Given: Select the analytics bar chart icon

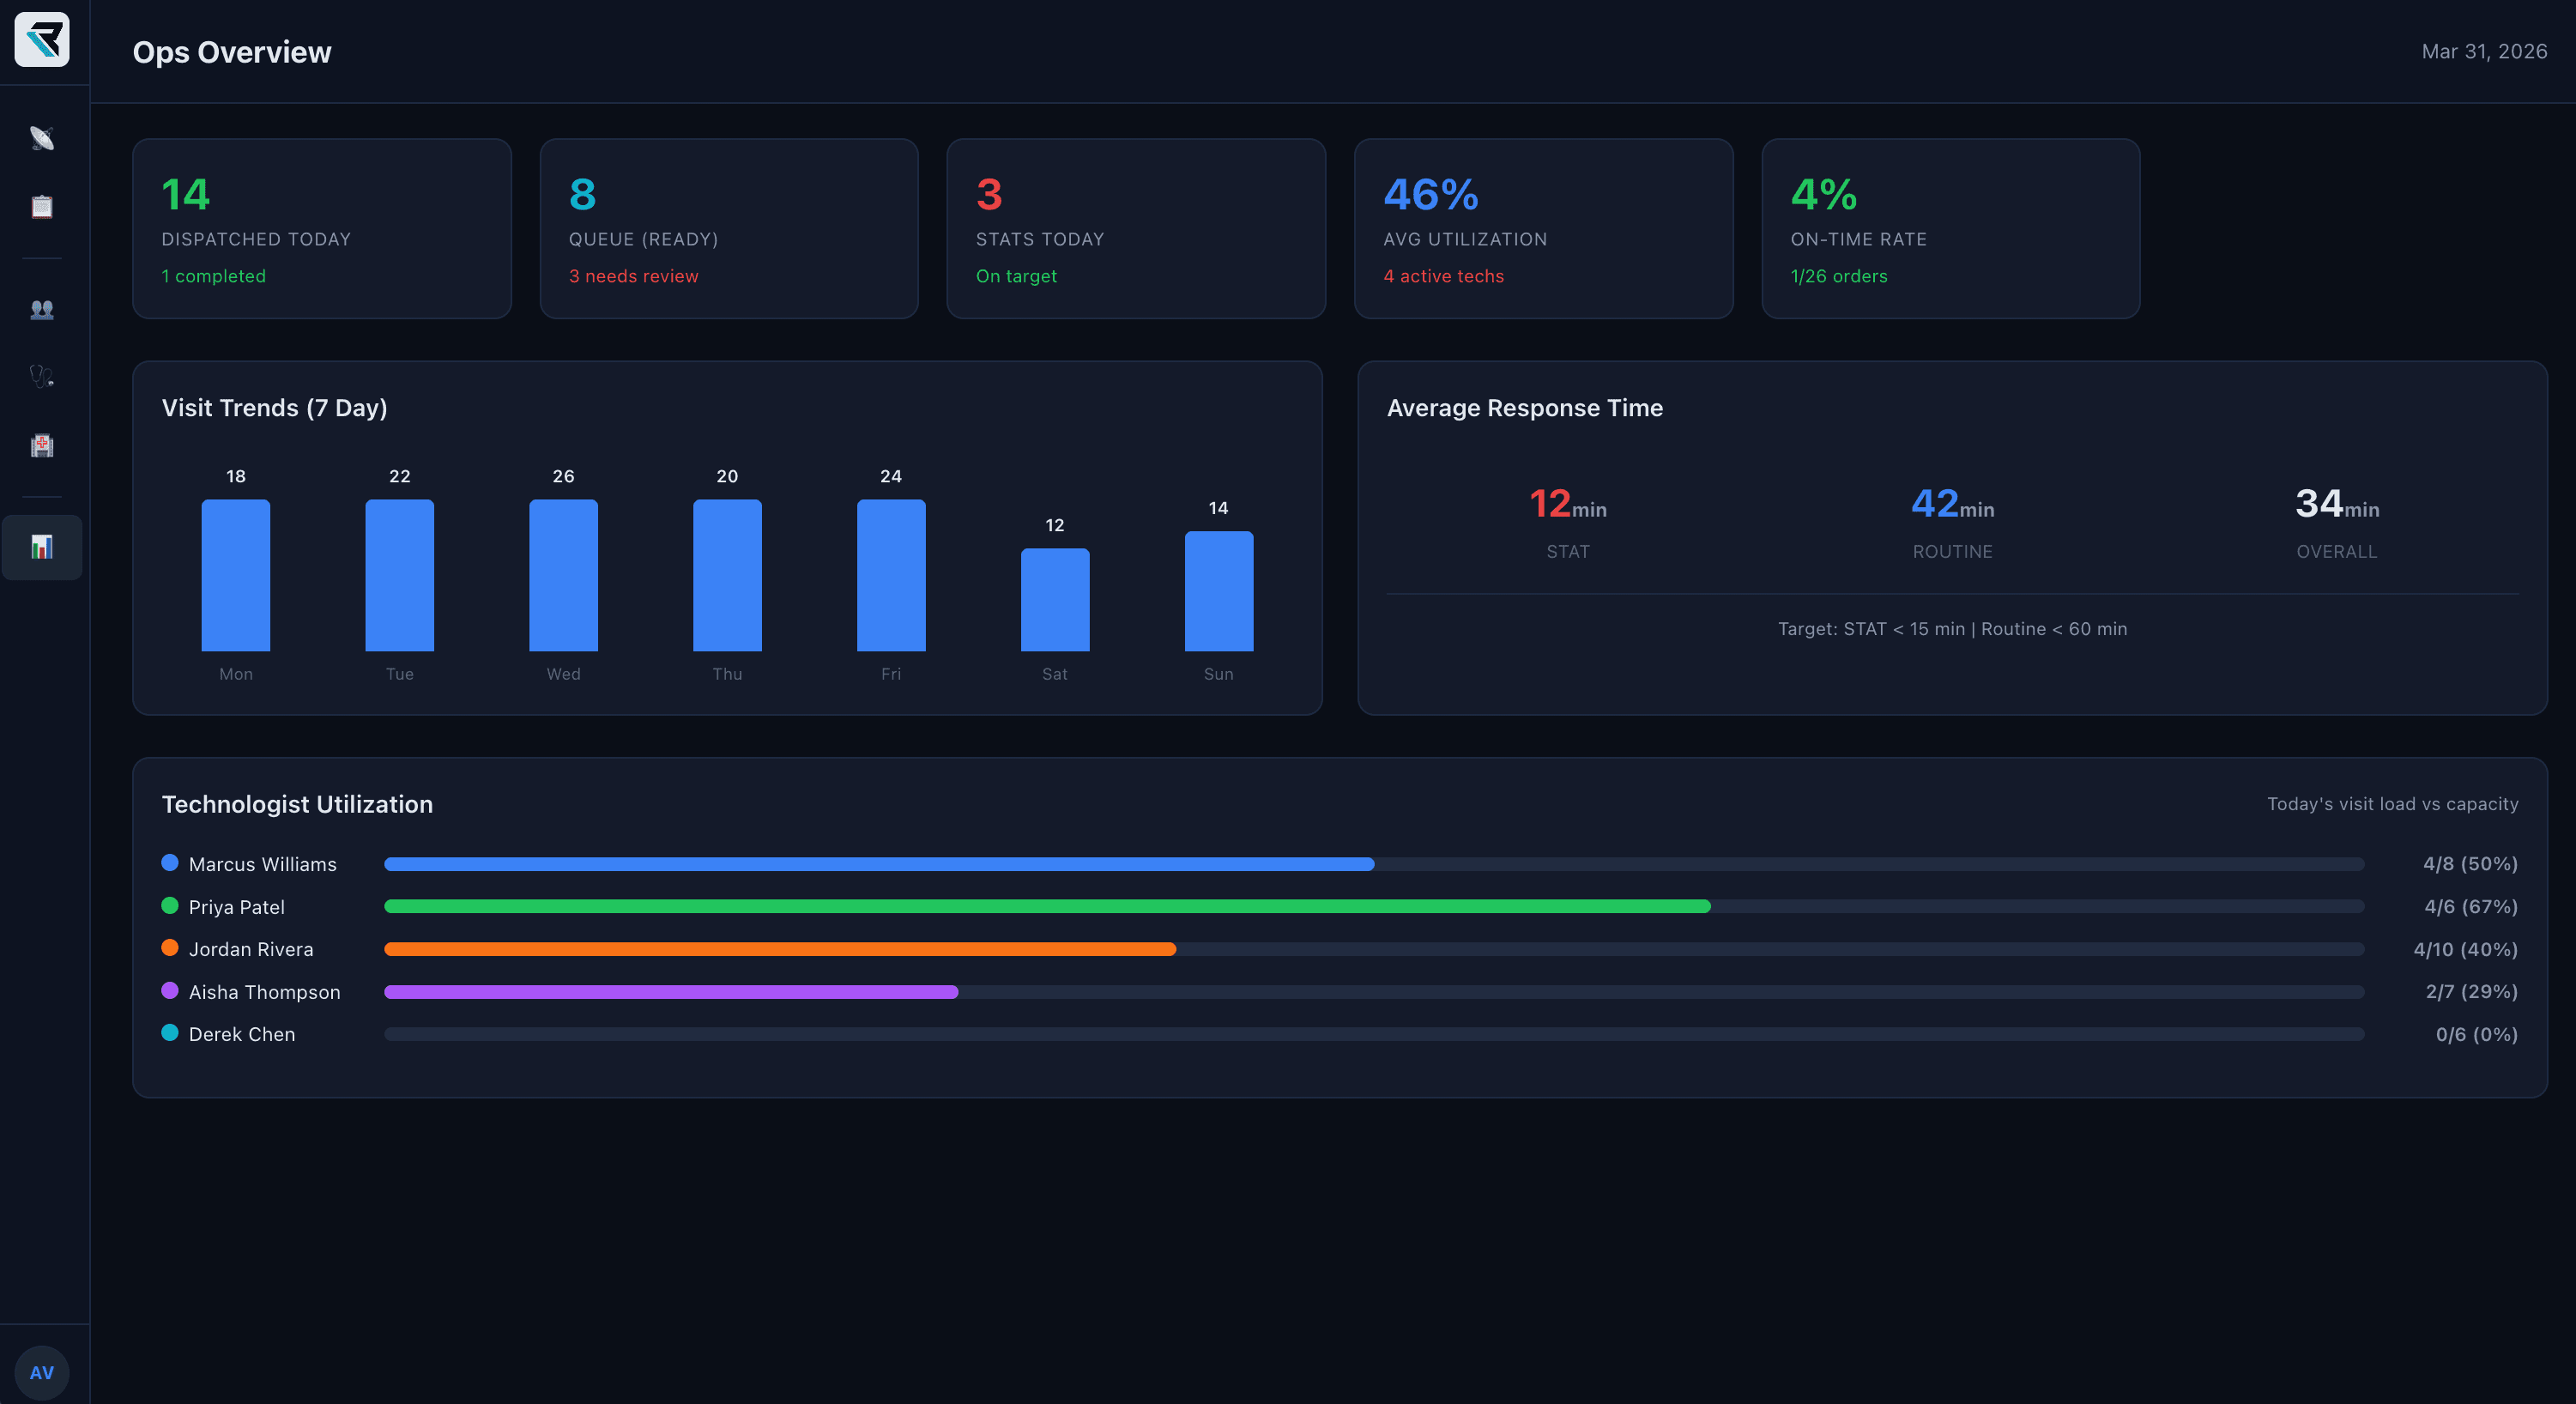Looking at the screenshot, I should coord(41,547).
